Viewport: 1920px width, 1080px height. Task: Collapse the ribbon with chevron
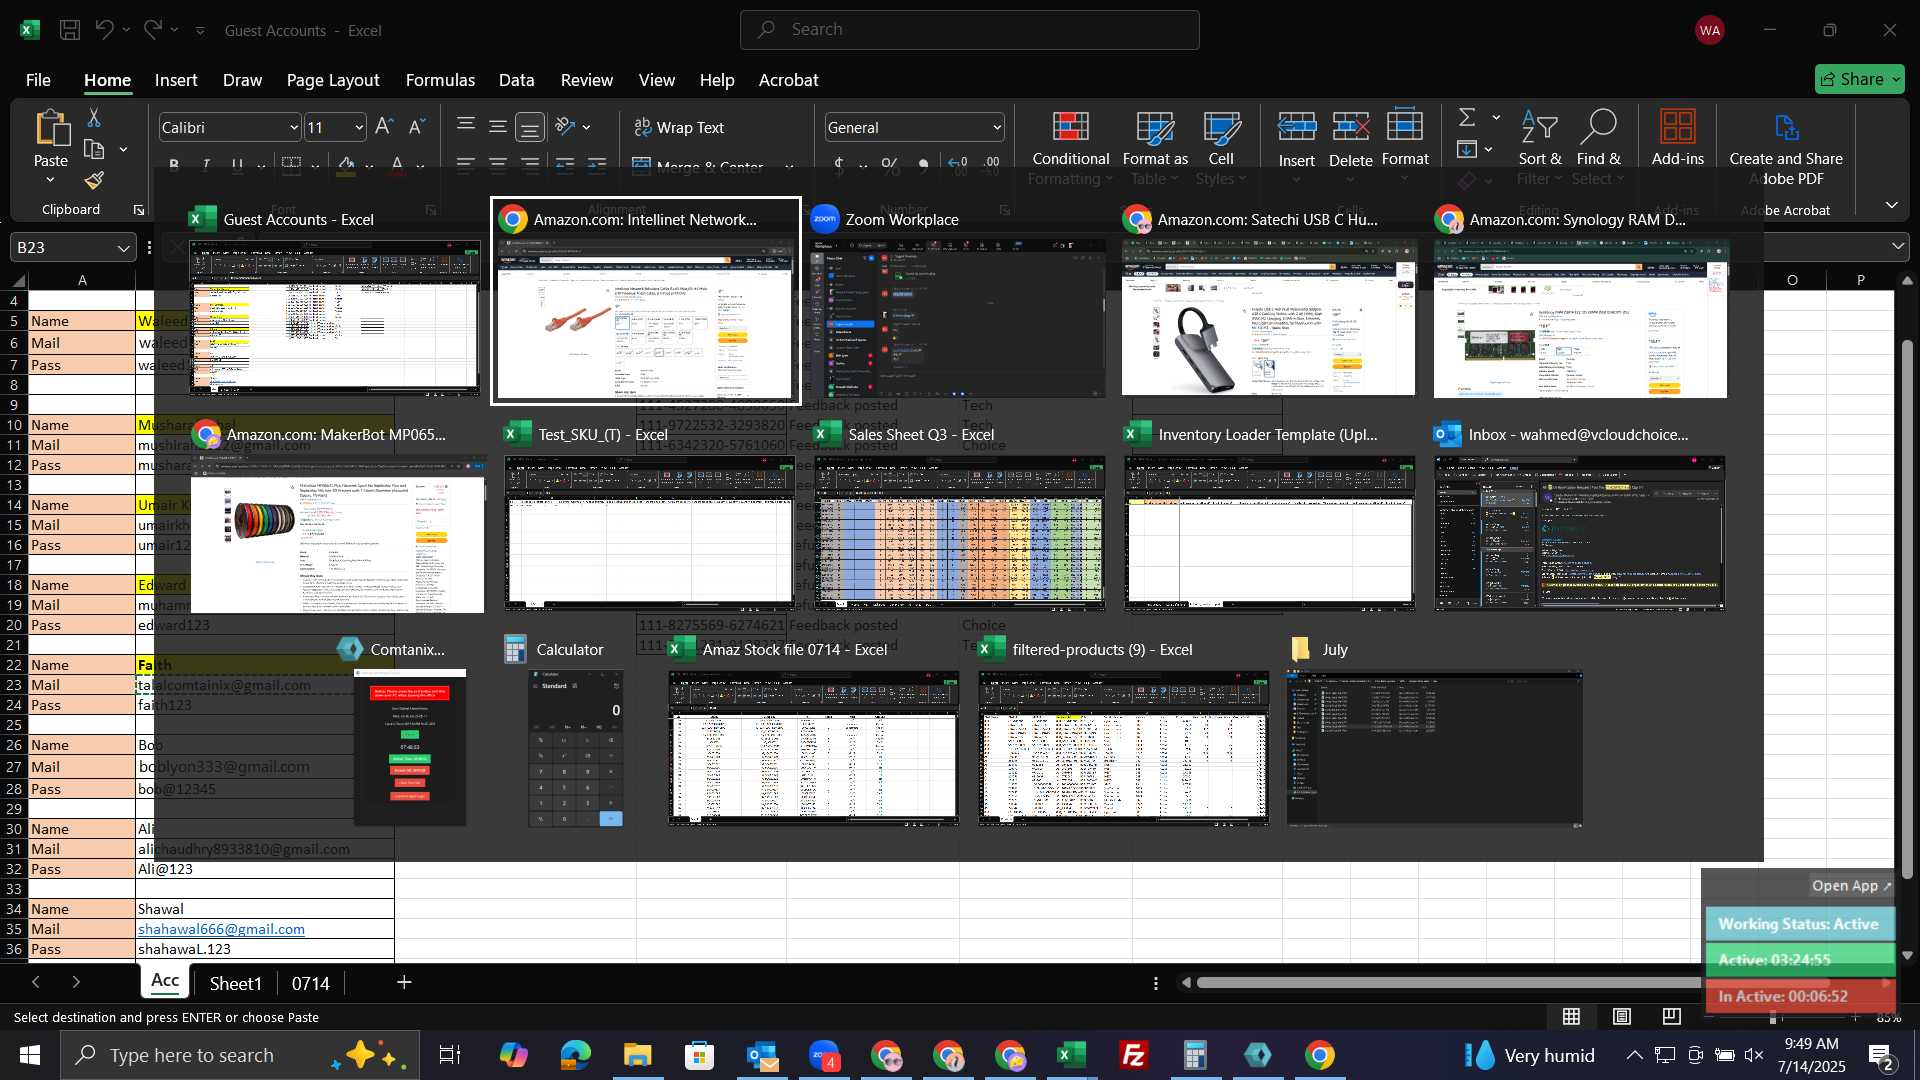[x=1891, y=205]
